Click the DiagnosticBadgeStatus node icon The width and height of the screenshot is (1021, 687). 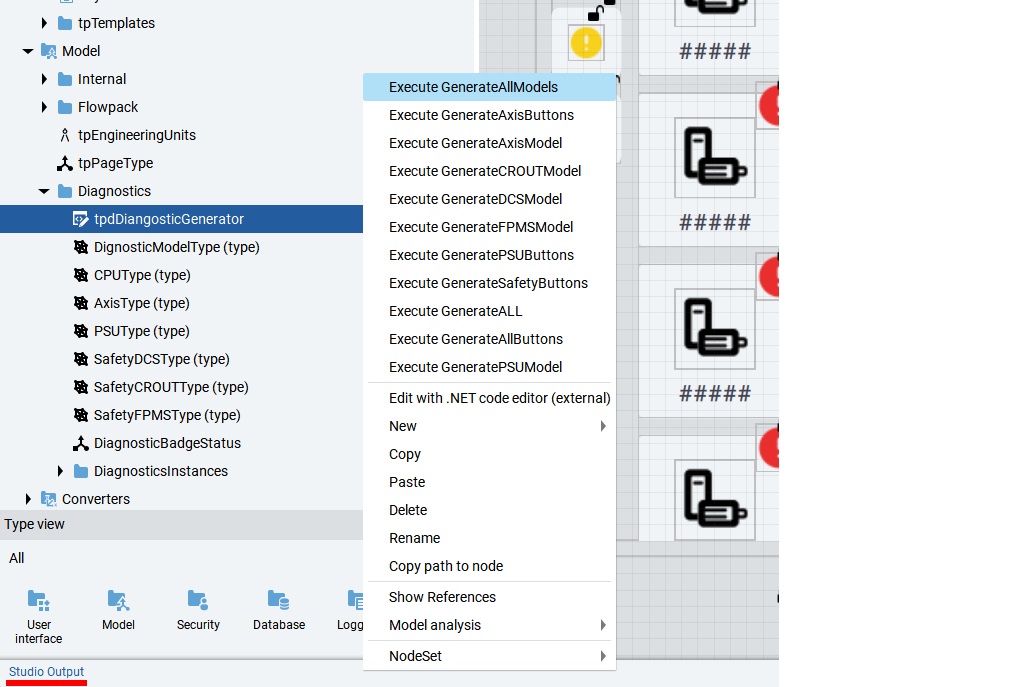click(81, 443)
